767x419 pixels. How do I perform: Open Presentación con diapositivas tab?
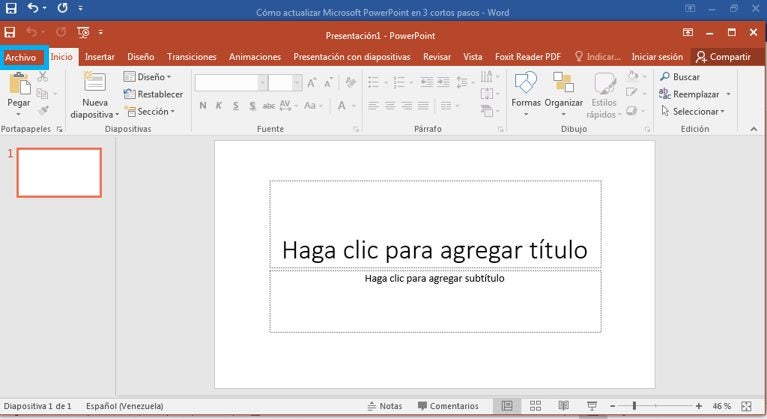pyautogui.click(x=352, y=57)
